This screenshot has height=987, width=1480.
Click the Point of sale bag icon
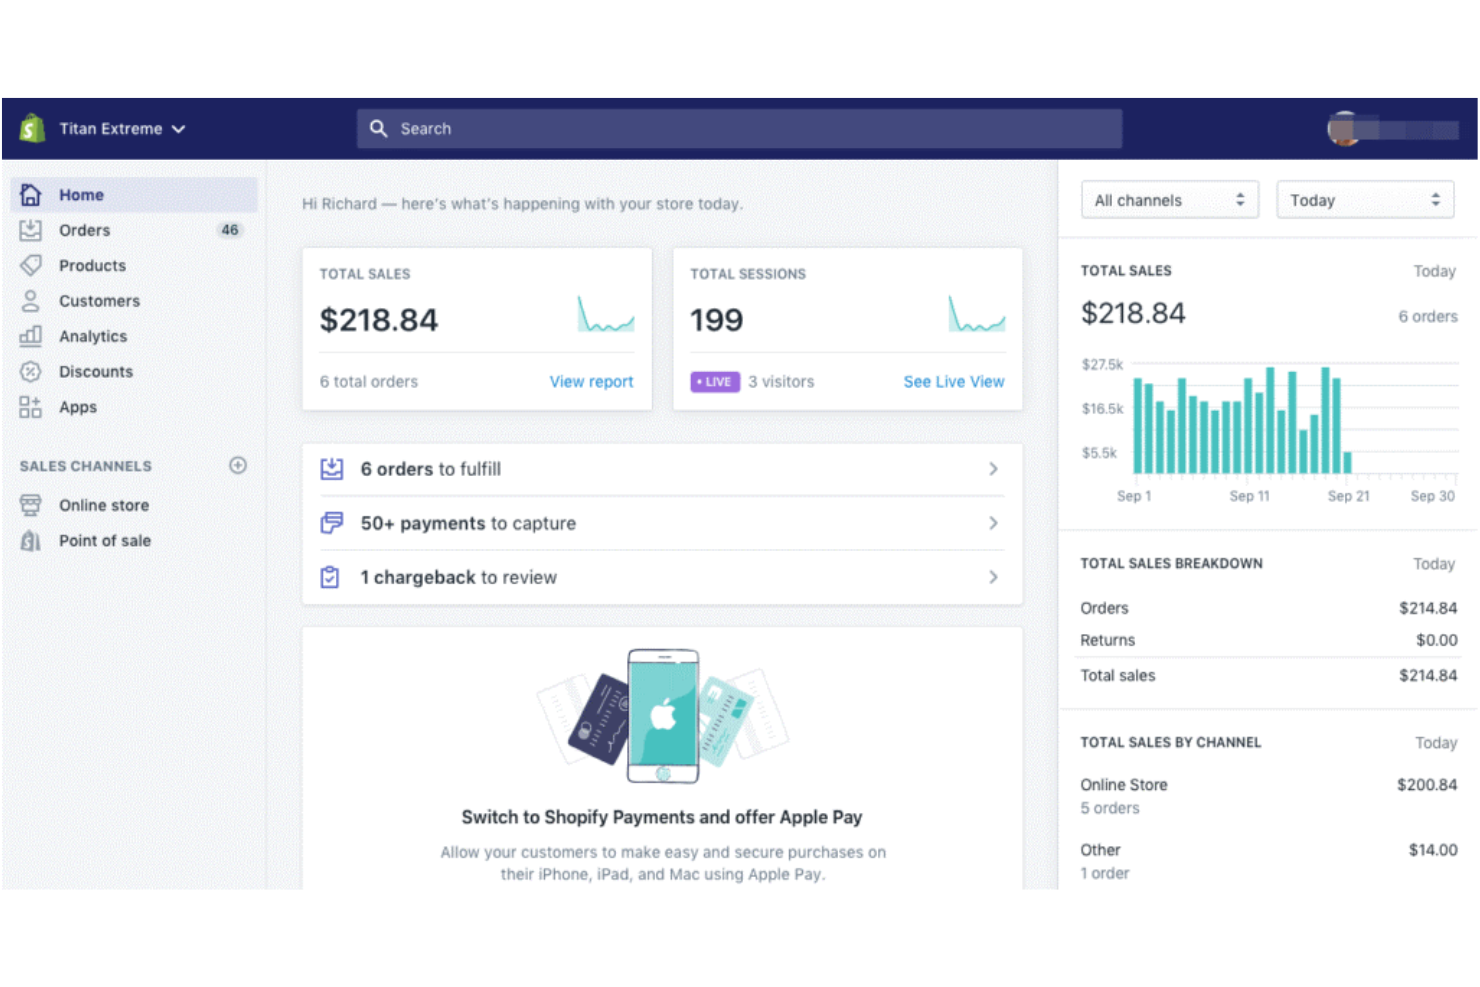tap(31, 540)
